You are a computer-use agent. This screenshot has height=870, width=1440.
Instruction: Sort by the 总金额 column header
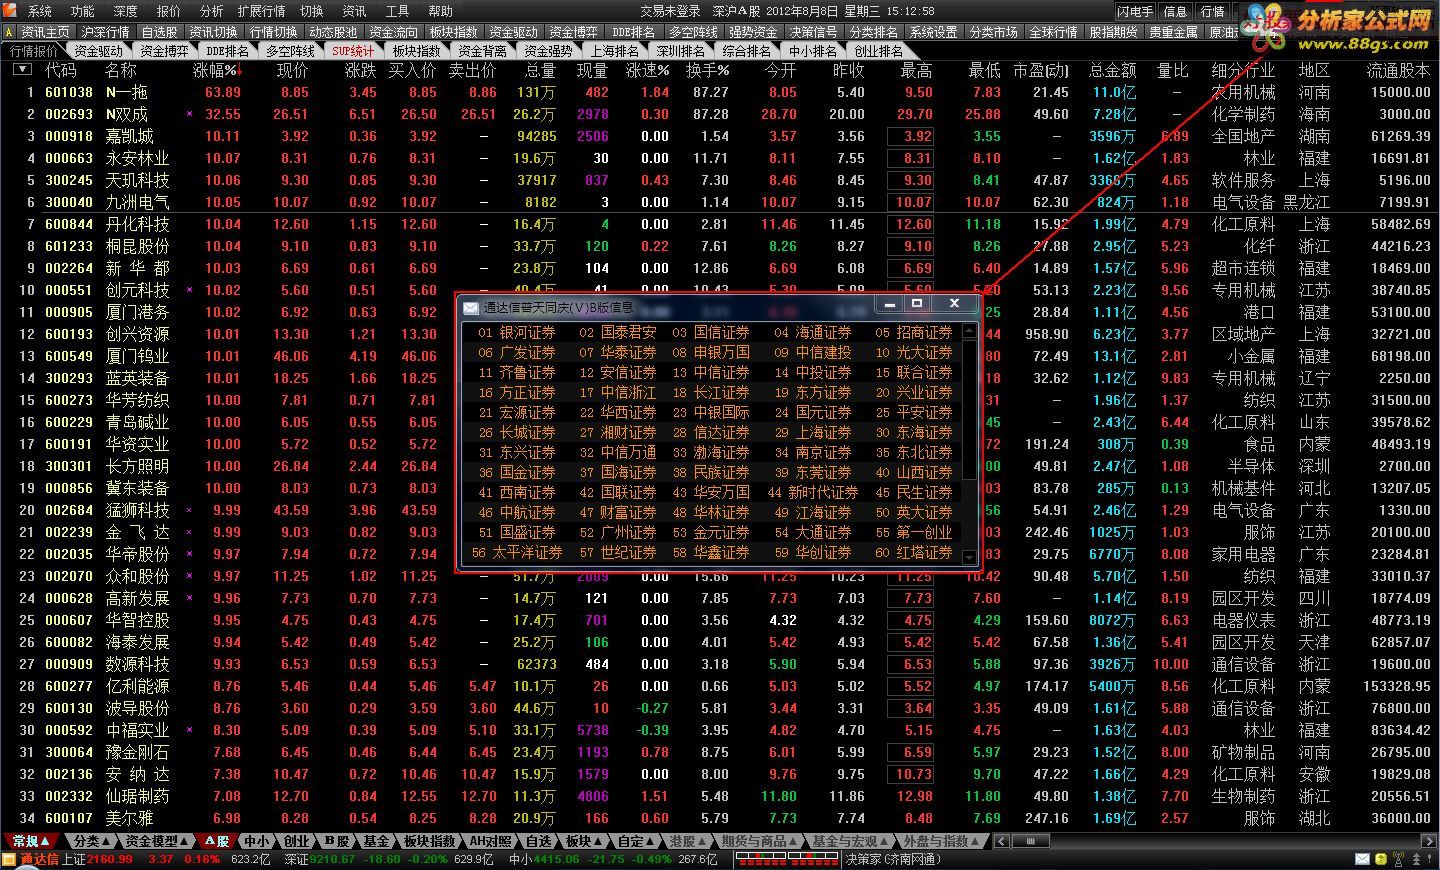[x=1113, y=70]
